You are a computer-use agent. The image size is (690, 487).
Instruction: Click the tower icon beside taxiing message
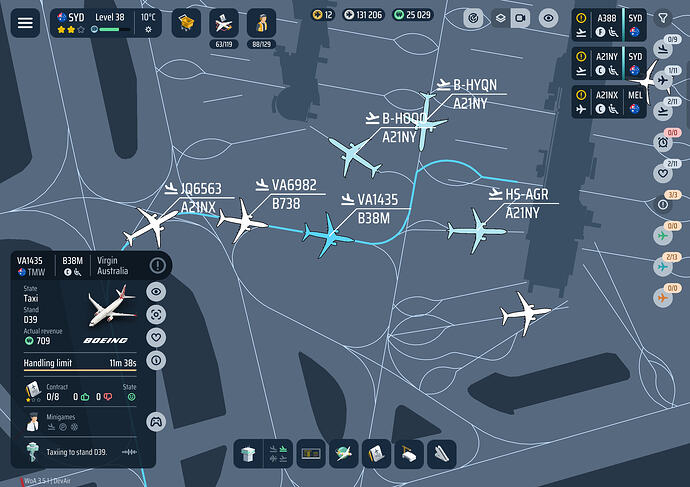pos(33,452)
